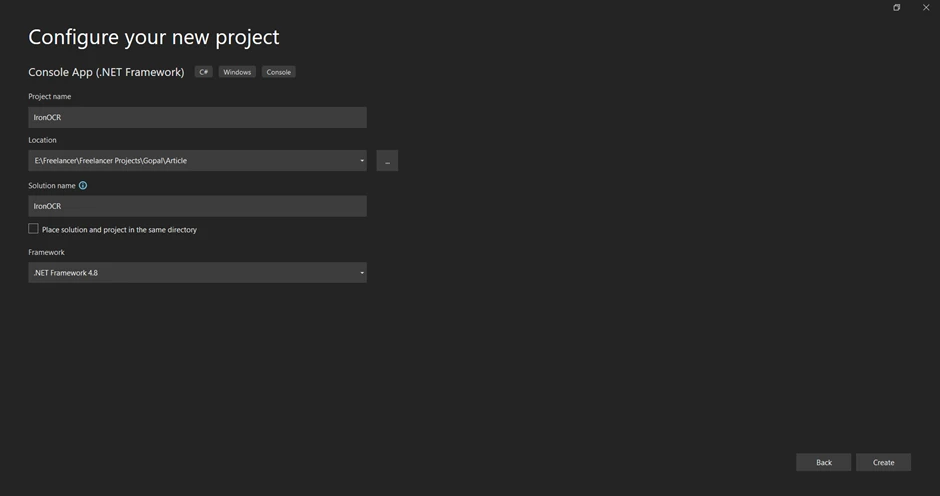Click the Console App (.NET Framework) title
940x496 pixels.
point(106,72)
